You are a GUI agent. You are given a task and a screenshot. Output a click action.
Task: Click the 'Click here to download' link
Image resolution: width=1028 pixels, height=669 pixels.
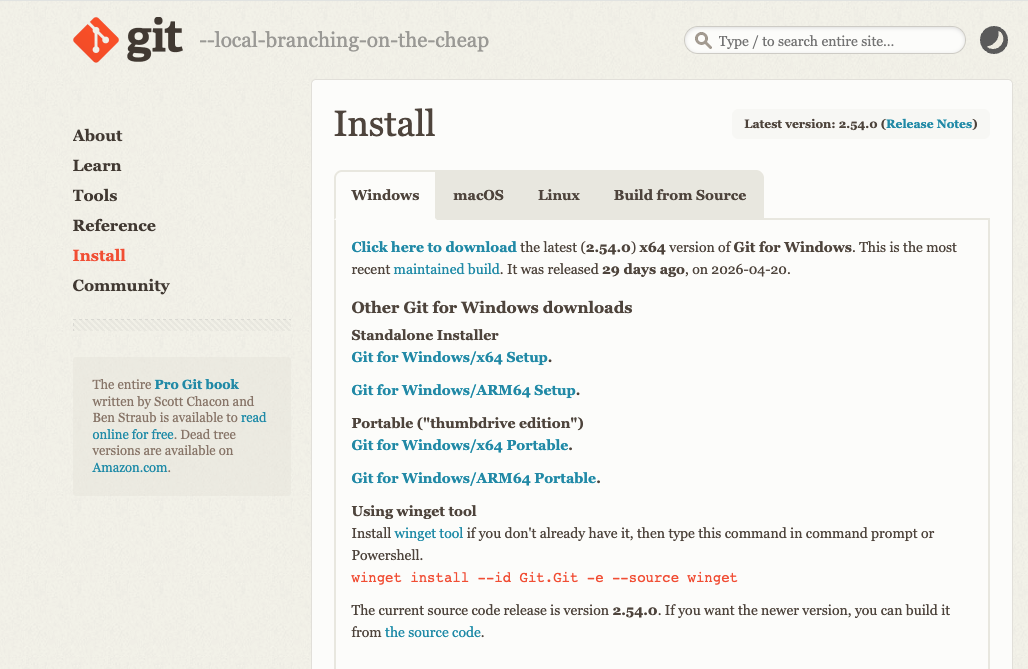click(434, 247)
